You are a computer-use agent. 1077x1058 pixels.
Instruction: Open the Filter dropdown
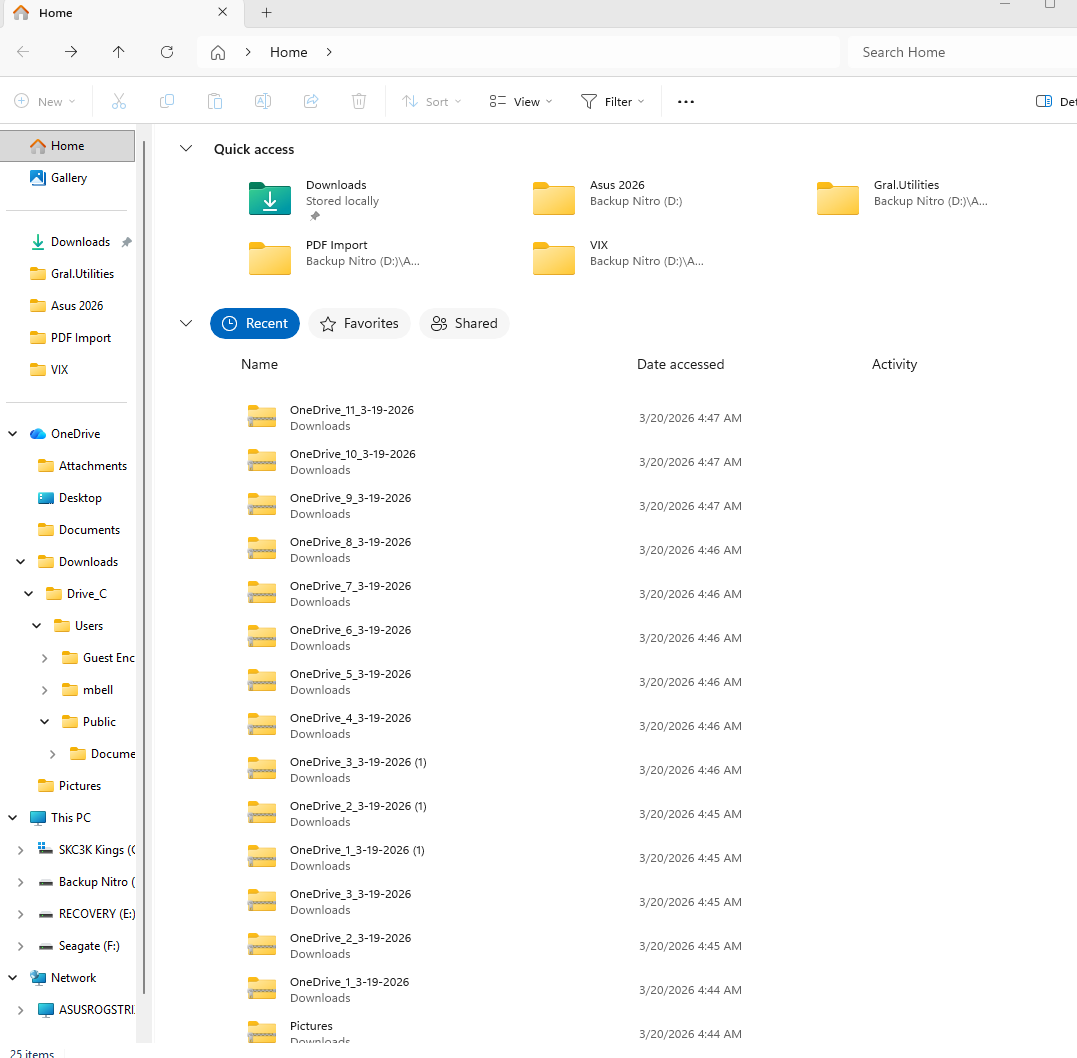pyautogui.click(x=613, y=102)
